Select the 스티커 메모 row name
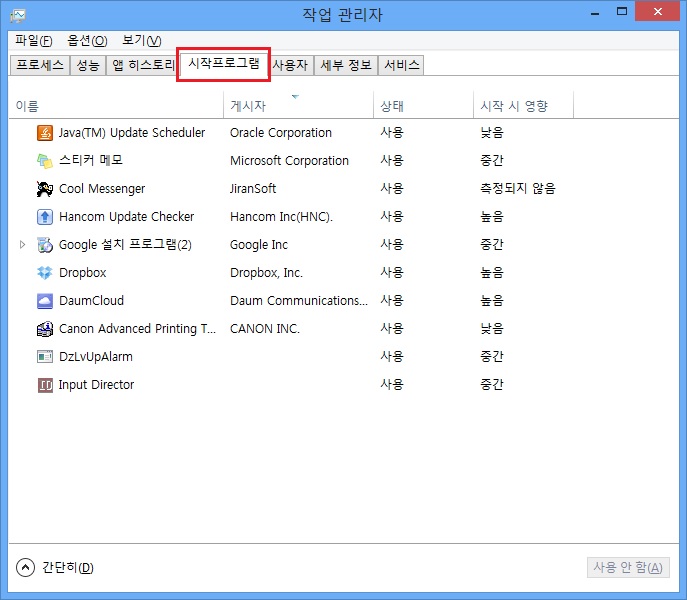The height and width of the screenshot is (600, 687). [x=91, y=160]
